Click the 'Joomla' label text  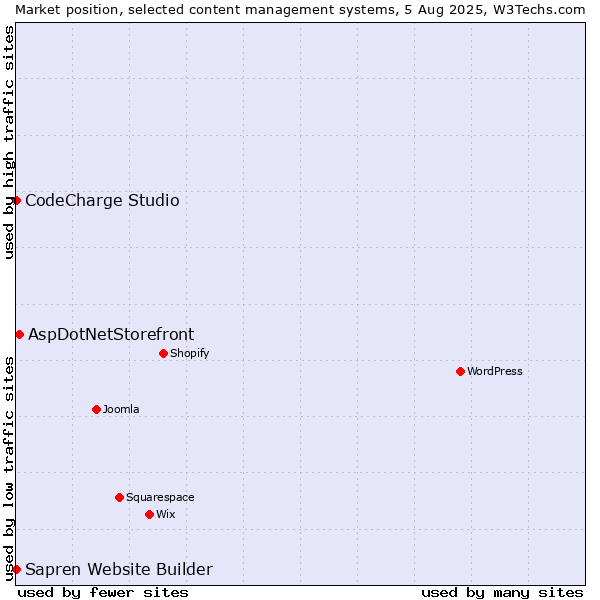121,409
